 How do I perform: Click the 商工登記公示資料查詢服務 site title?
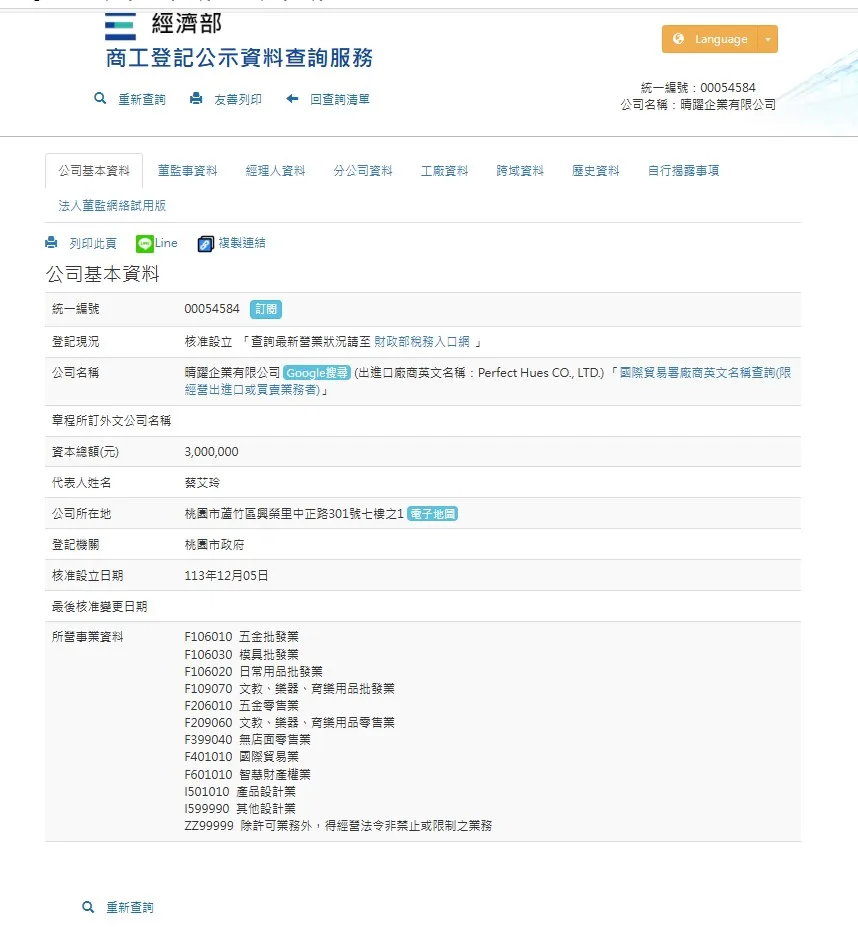coord(239,58)
